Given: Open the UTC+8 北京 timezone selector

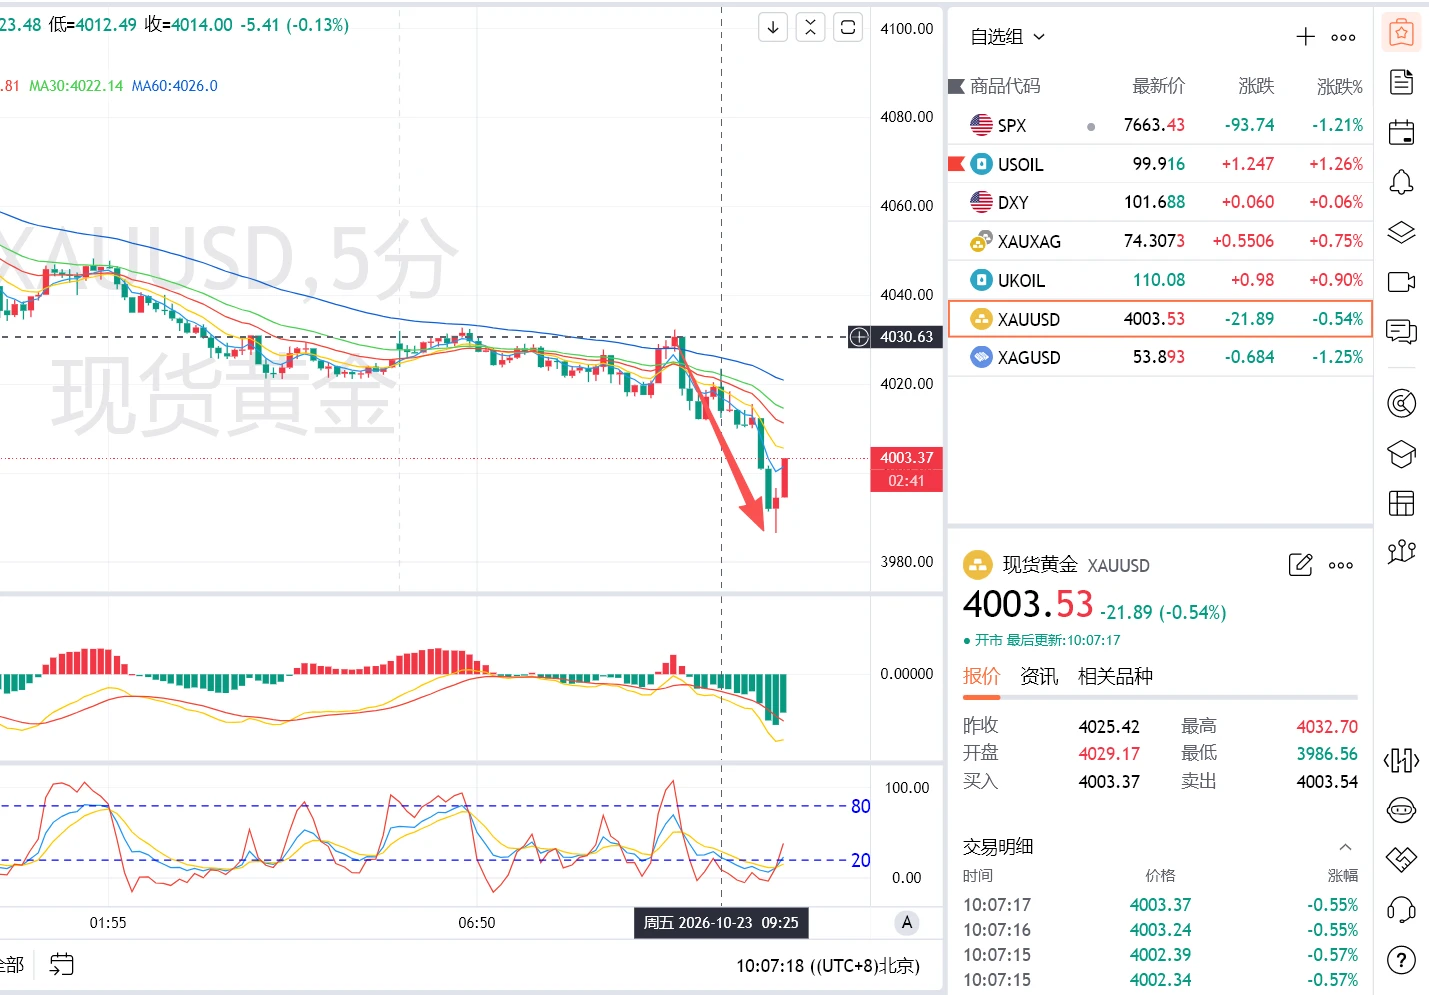Looking at the screenshot, I should 828,966.
